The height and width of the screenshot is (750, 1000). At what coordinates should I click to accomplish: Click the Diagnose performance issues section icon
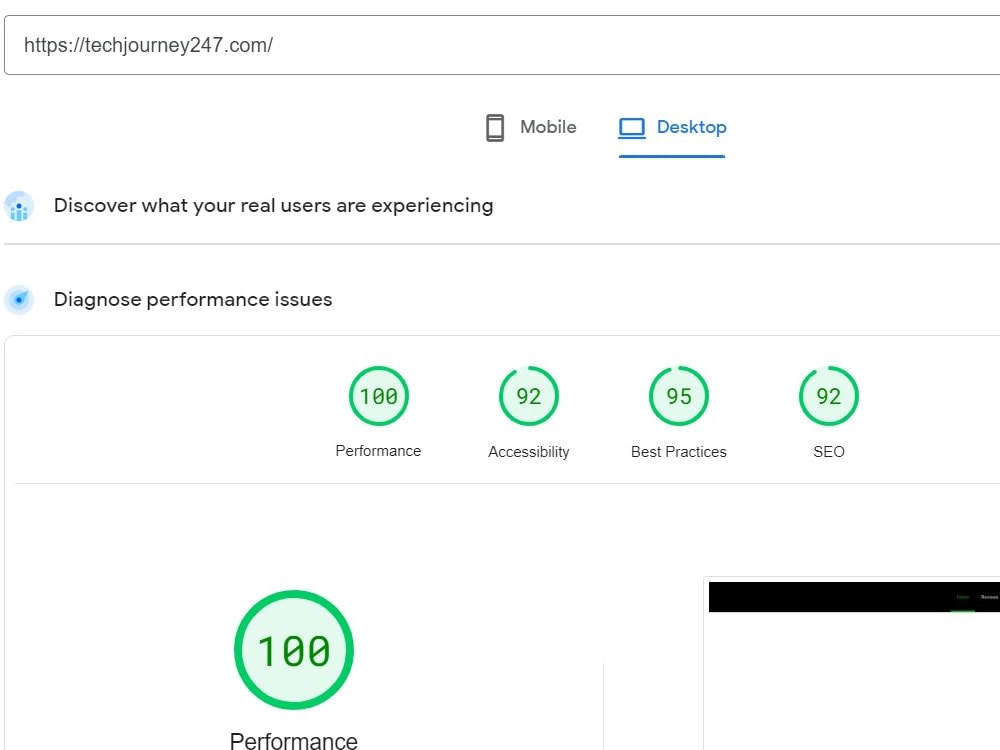point(19,299)
